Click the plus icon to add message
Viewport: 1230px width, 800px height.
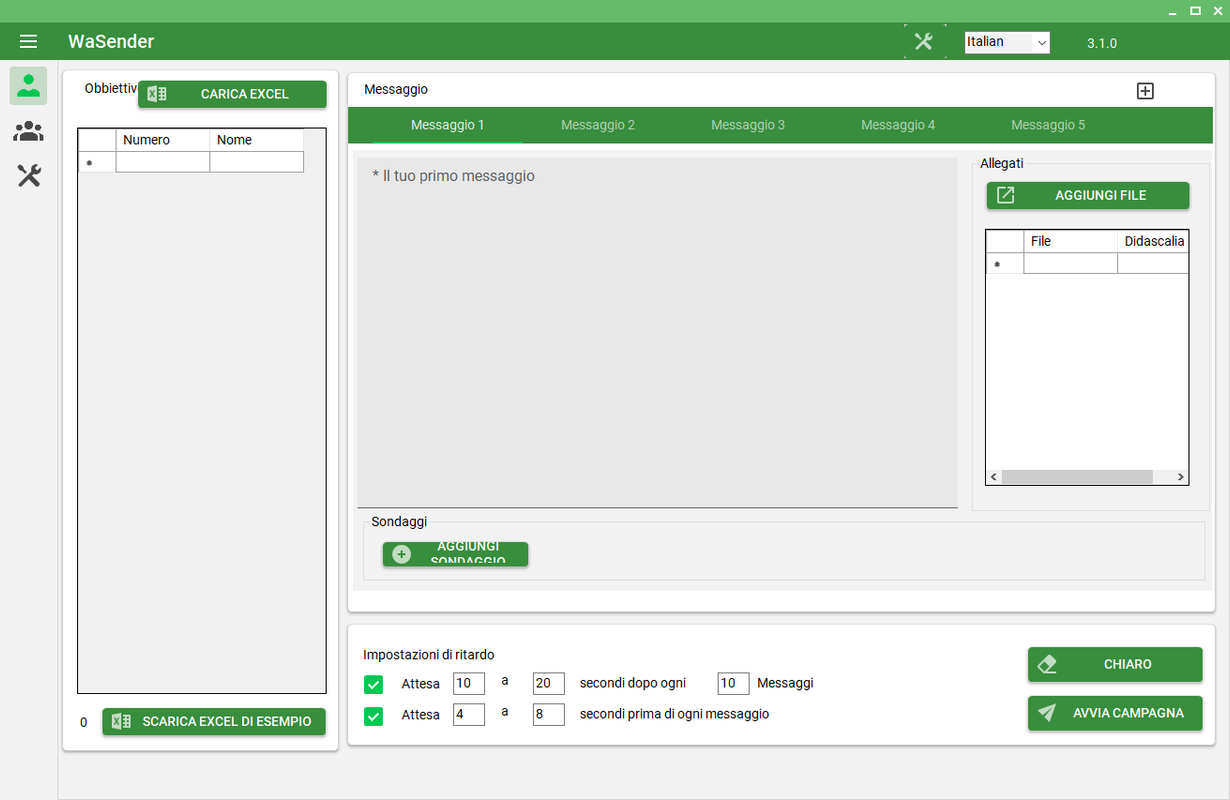click(x=1146, y=91)
